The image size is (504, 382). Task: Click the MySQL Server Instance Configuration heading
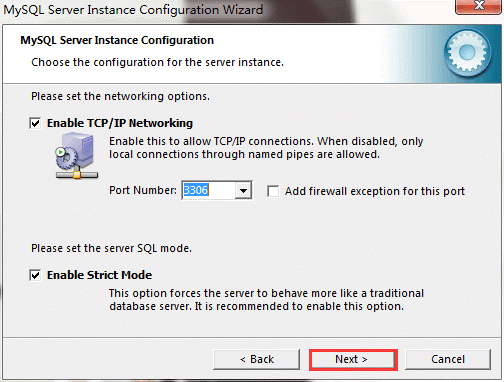click(117, 40)
